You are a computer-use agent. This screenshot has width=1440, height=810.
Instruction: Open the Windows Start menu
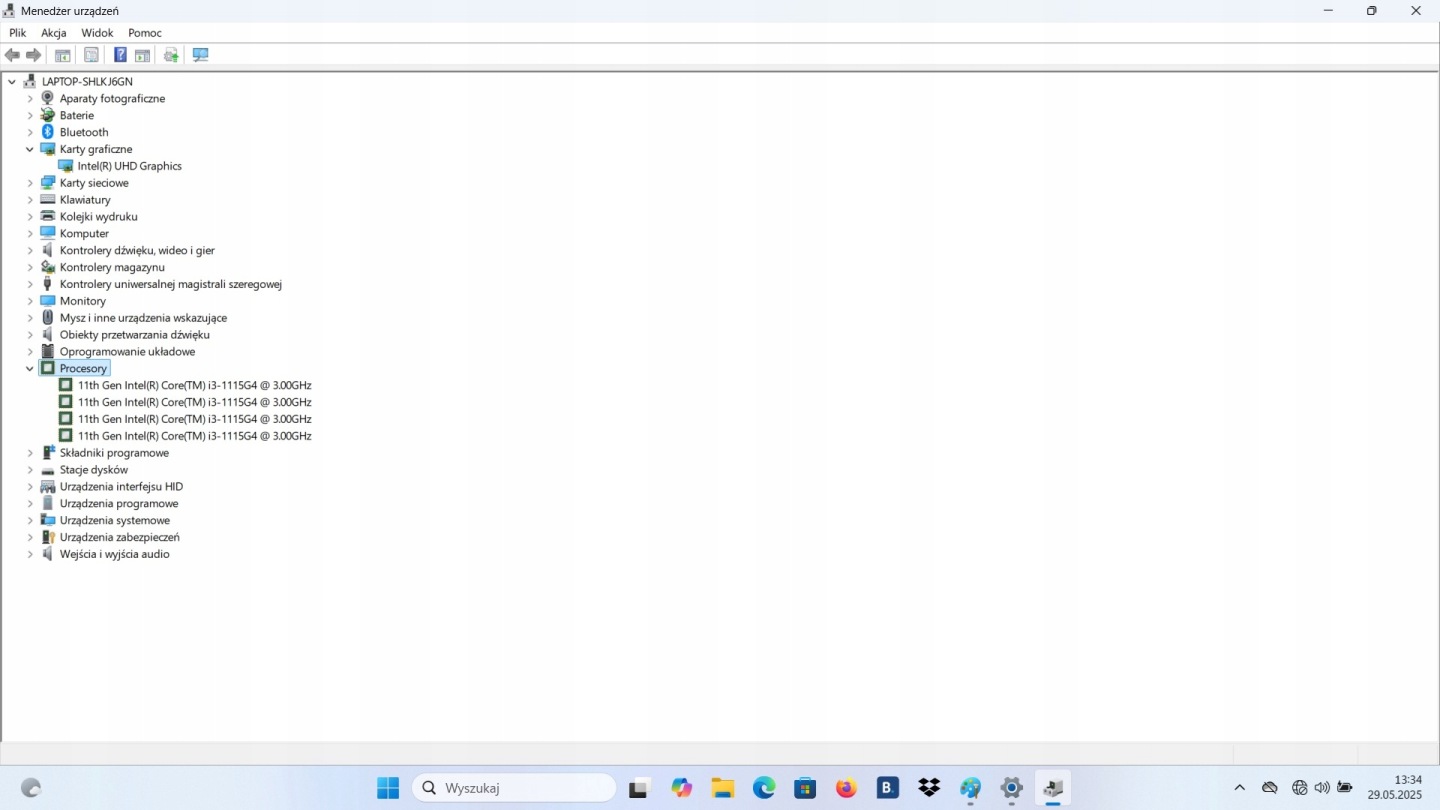388,788
